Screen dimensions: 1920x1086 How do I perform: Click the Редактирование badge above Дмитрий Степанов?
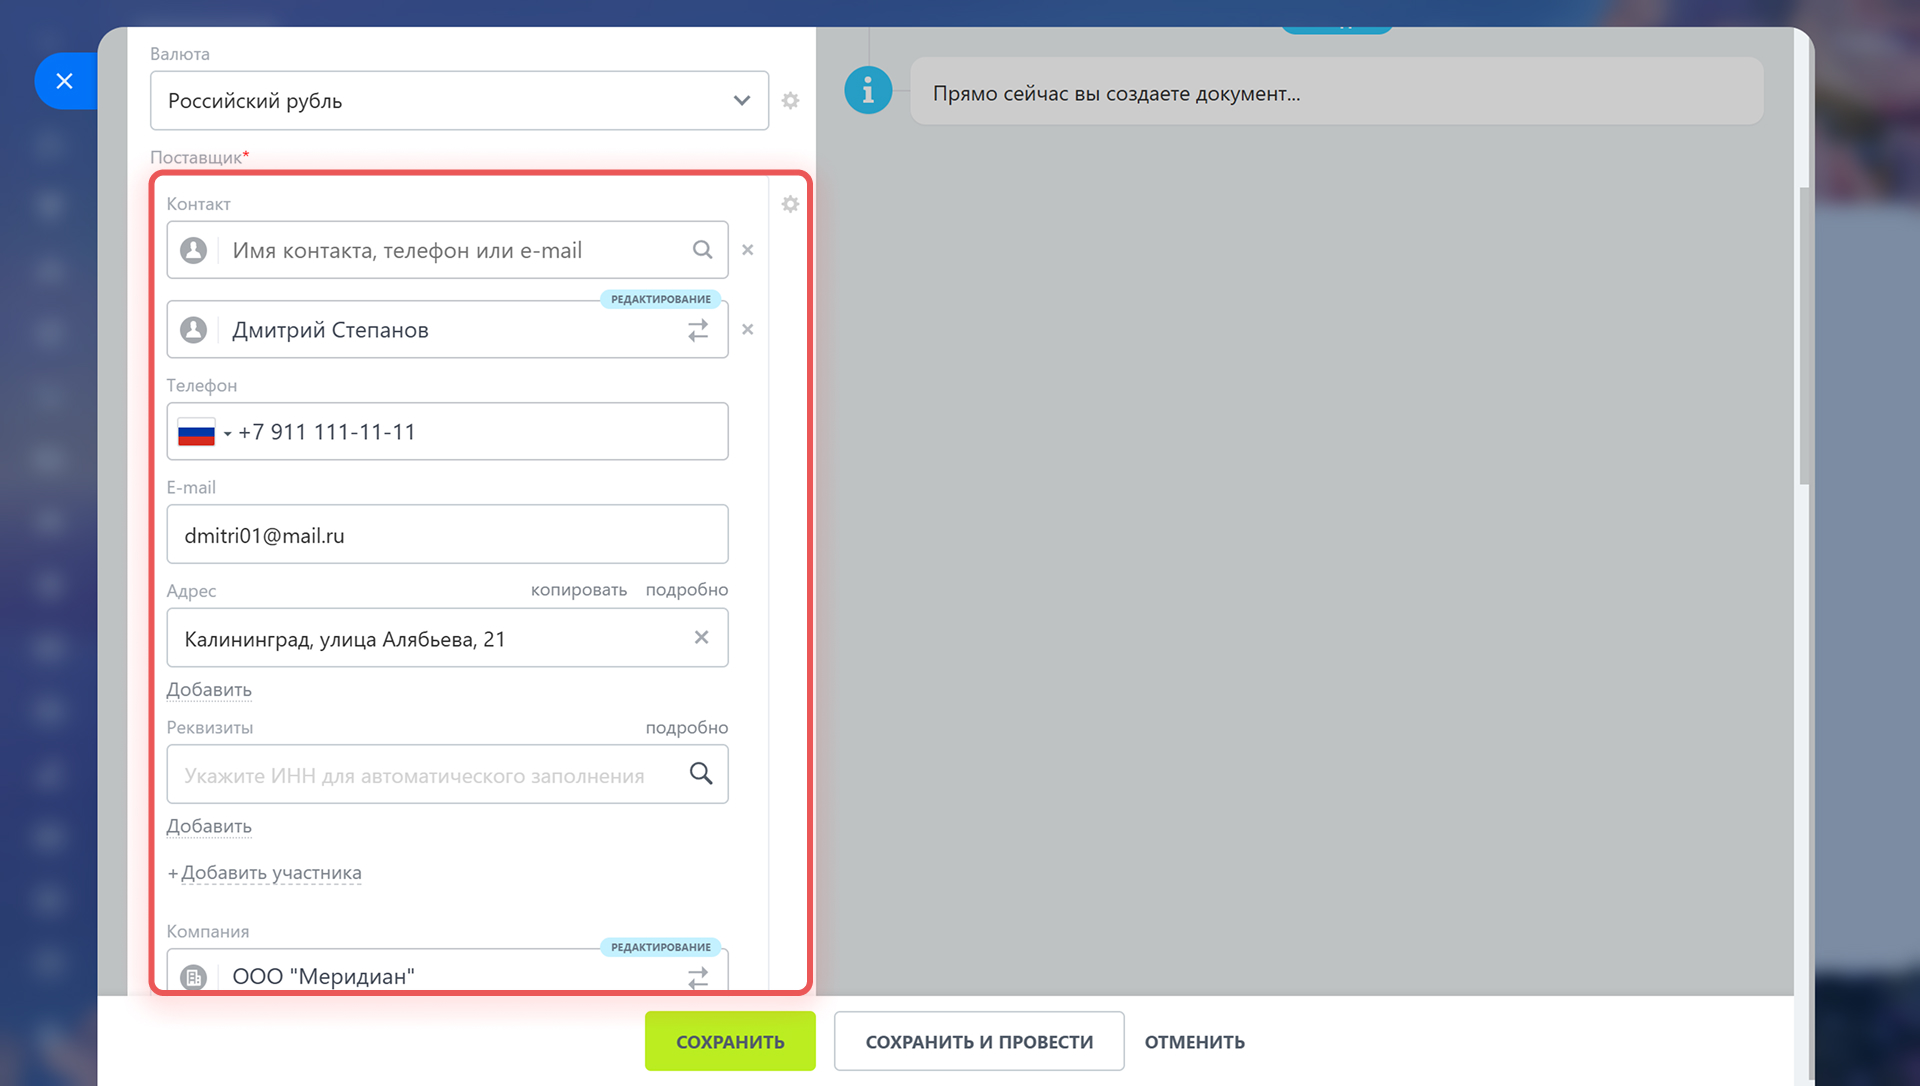(661, 299)
